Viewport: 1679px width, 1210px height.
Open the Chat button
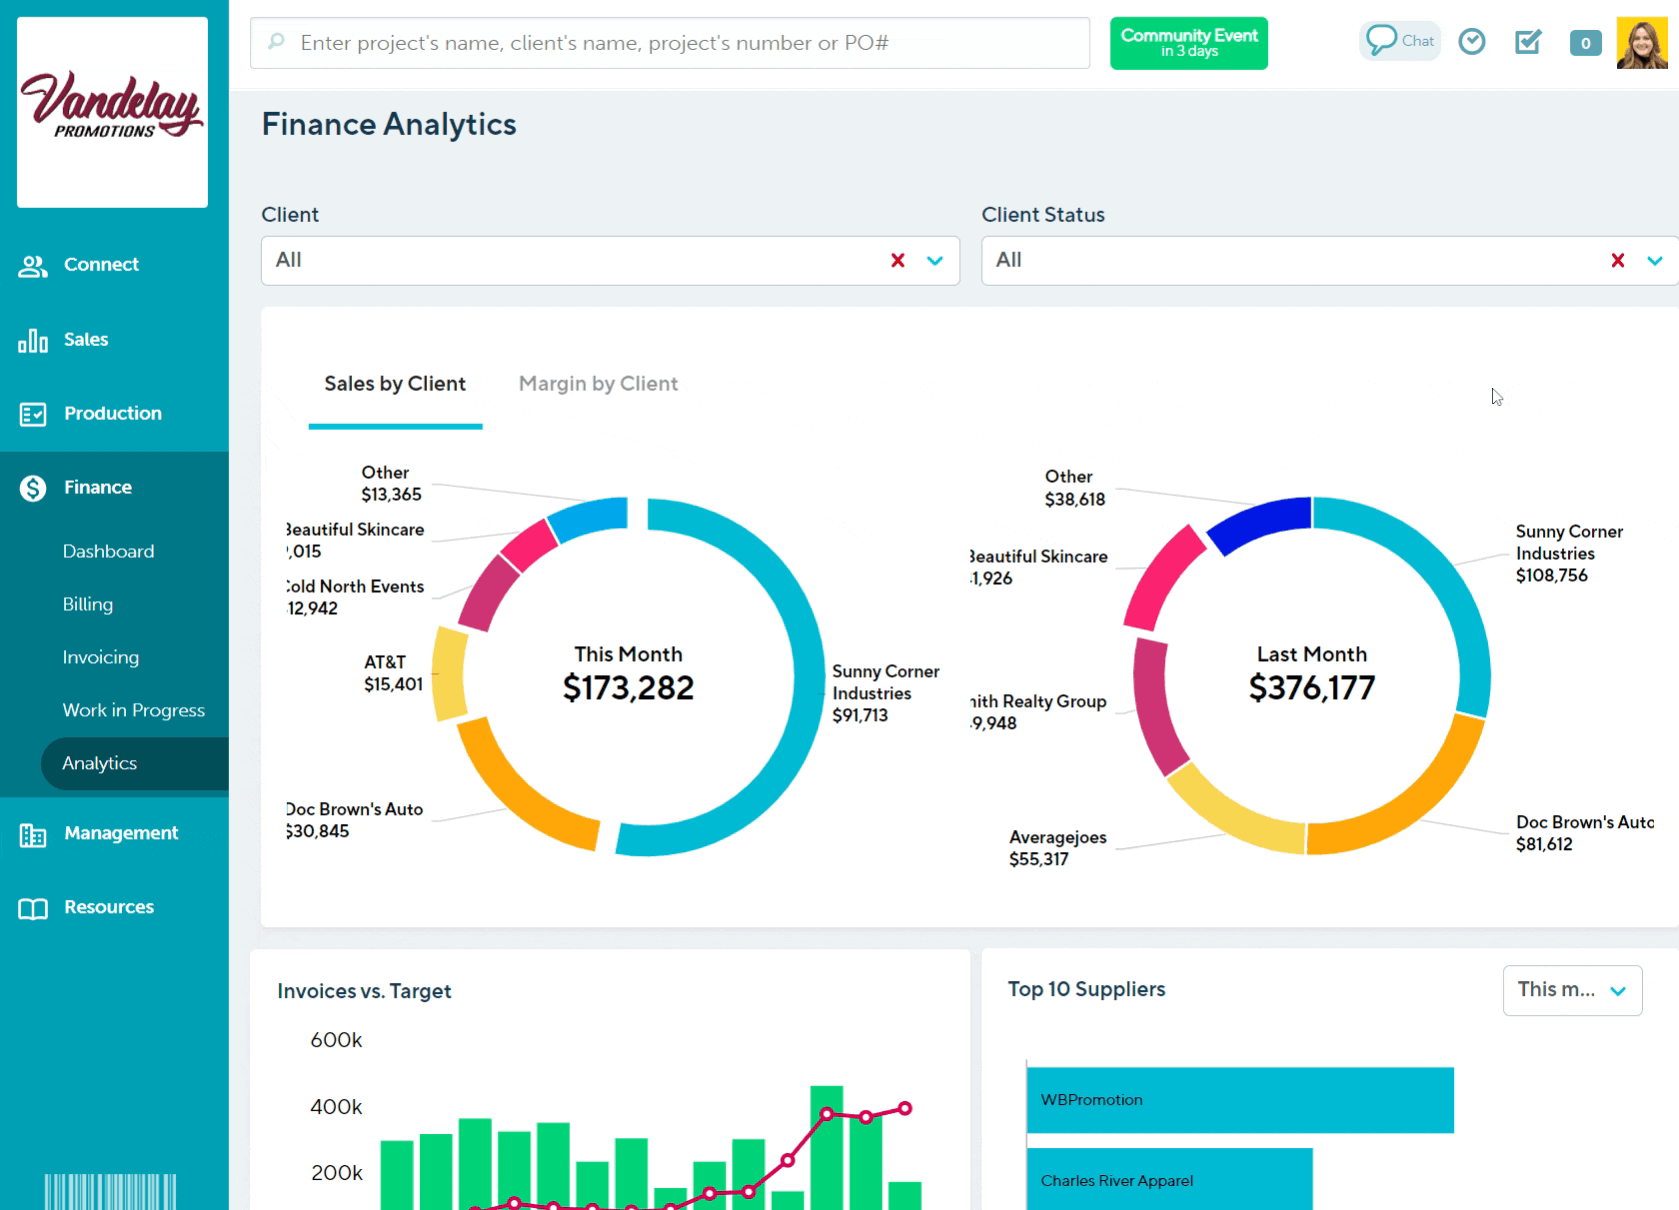[x=1399, y=41]
